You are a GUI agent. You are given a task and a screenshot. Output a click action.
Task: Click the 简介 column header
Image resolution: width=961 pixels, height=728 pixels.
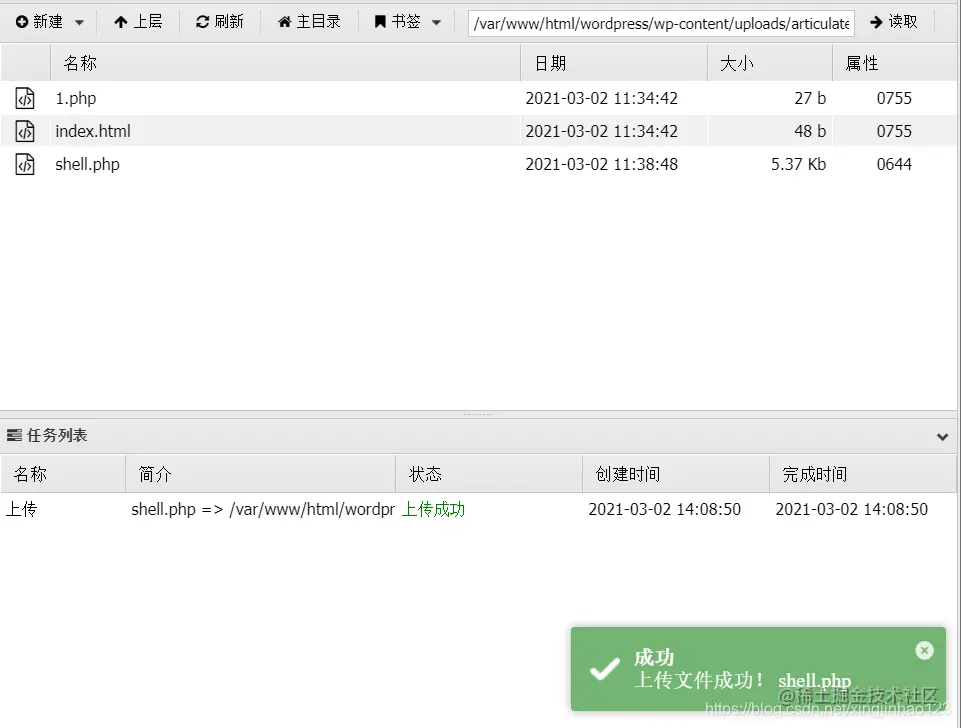[x=260, y=474]
